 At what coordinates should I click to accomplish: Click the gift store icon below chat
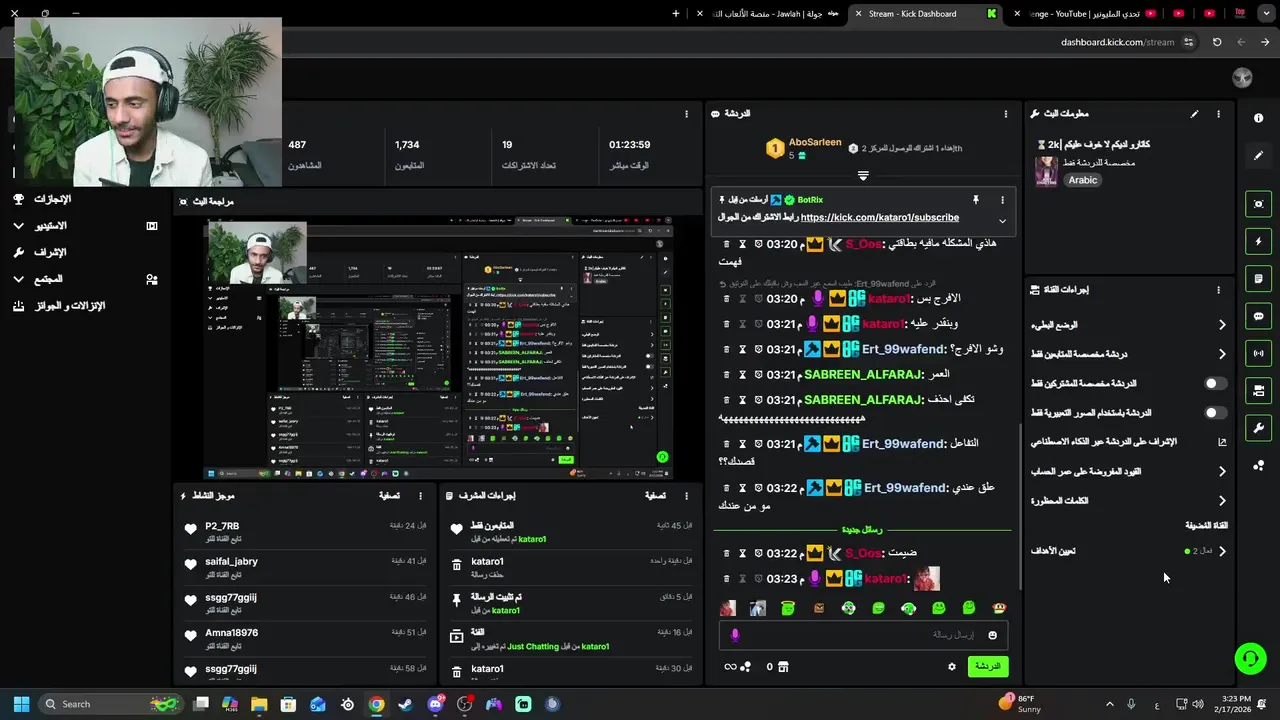pos(783,667)
